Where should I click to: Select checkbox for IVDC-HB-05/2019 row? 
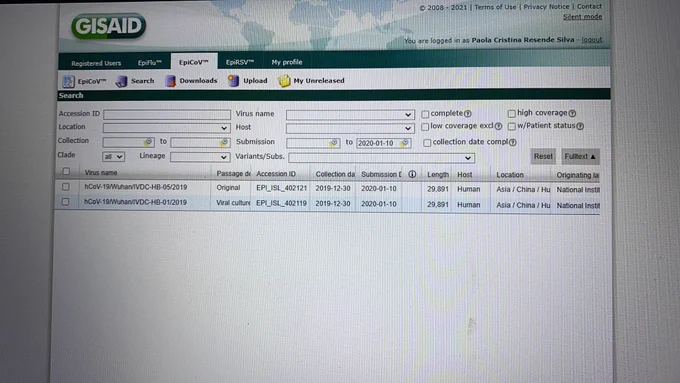pos(65,187)
